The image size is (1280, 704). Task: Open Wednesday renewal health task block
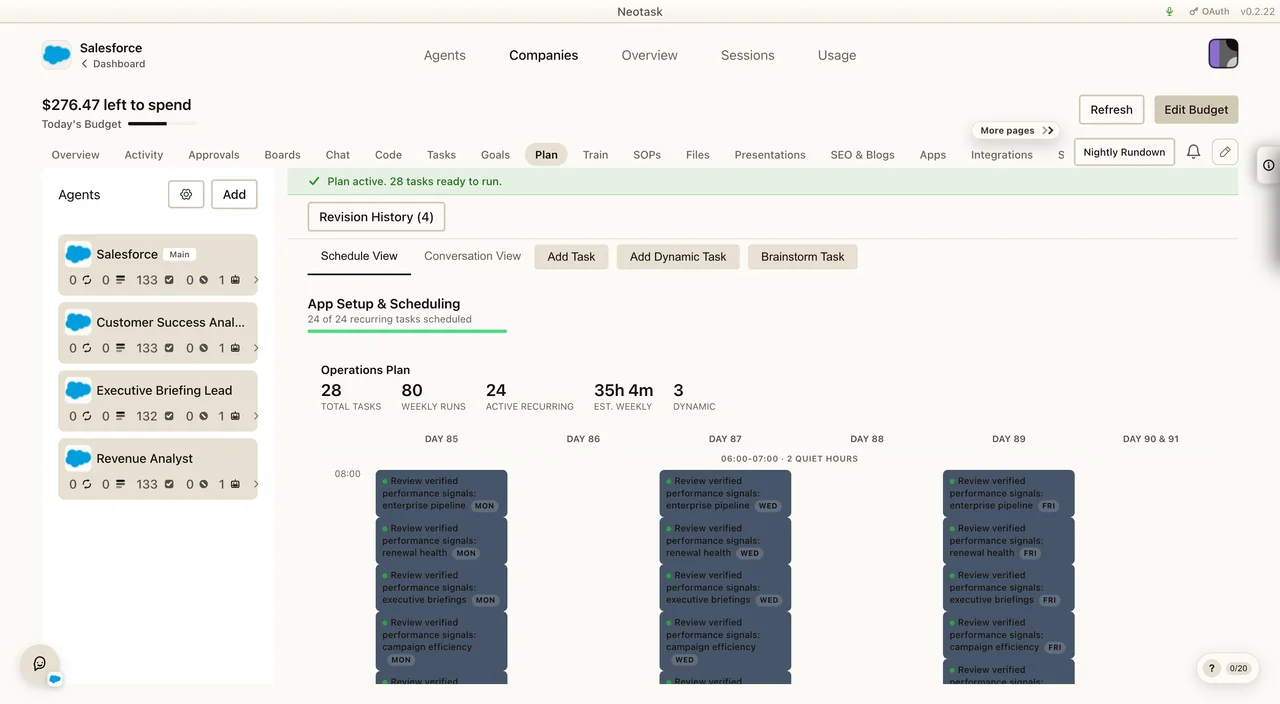725,540
